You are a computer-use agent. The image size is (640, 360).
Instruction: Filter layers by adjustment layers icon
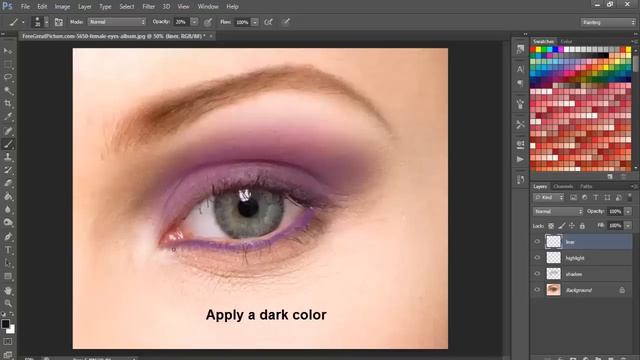[x=584, y=198]
